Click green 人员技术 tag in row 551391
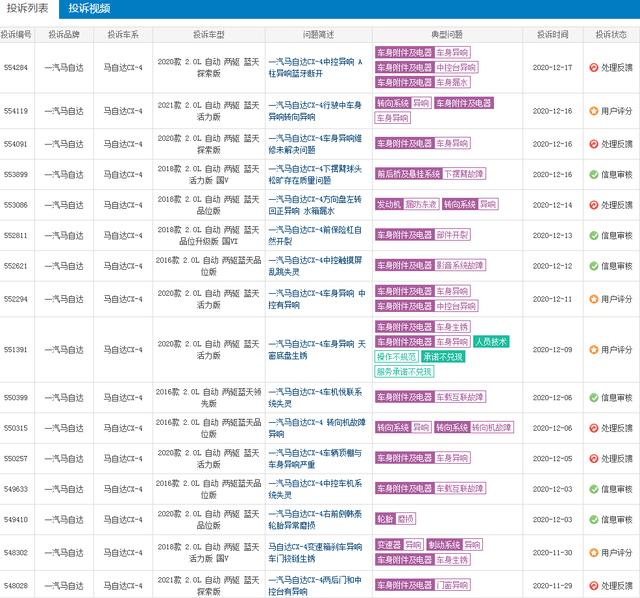 coord(491,341)
